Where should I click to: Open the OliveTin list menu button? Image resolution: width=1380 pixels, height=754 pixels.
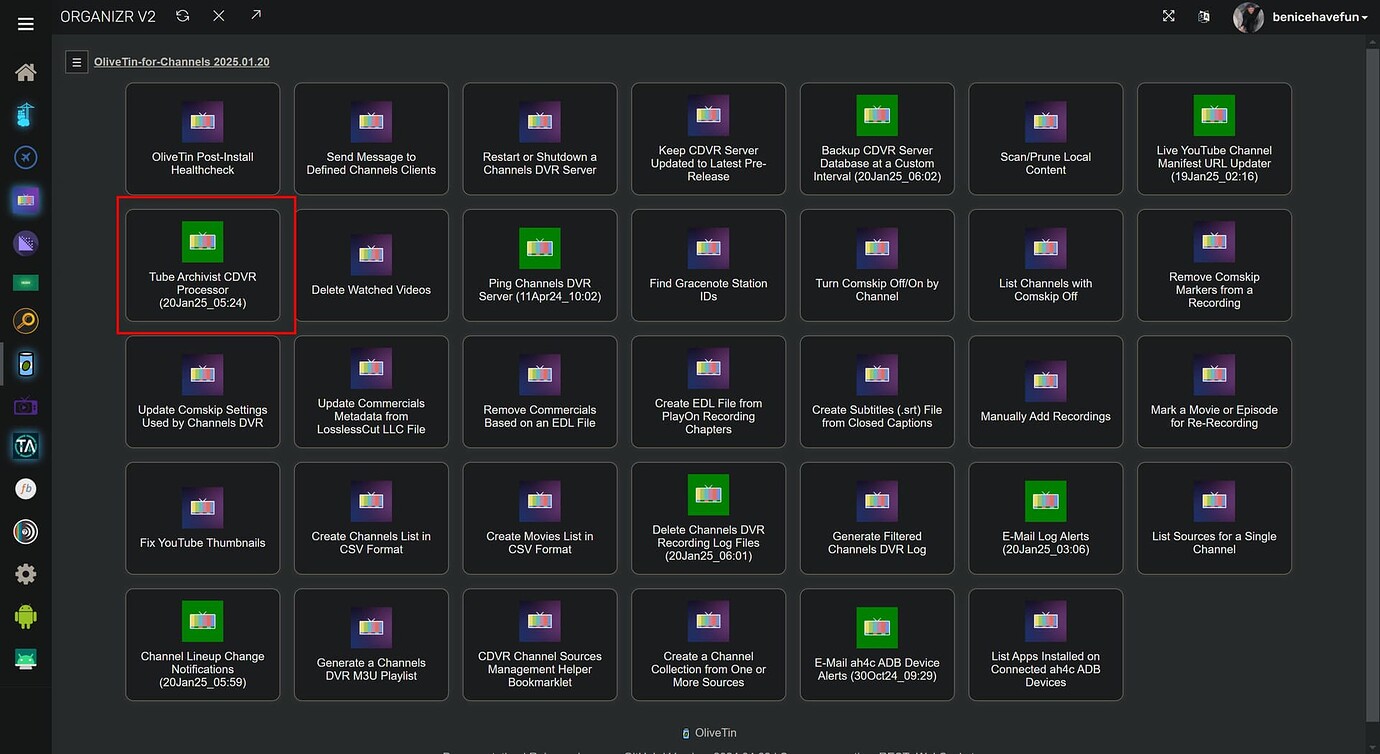pos(77,62)
